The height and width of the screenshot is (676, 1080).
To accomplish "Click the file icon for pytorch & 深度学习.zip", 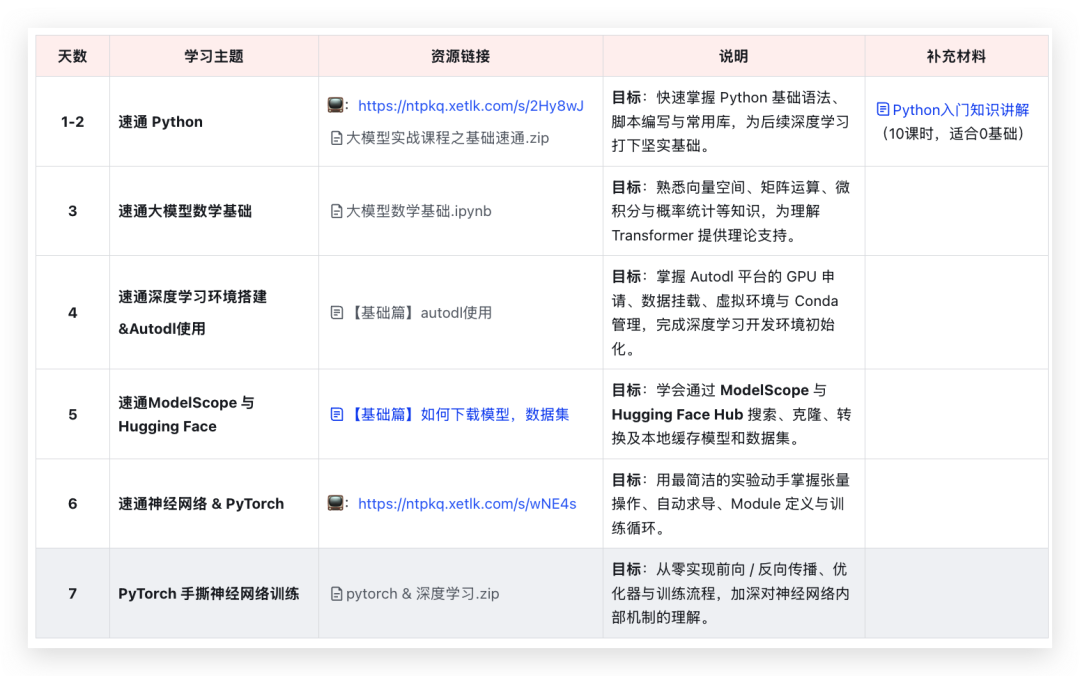I will (x=336, y=593).
